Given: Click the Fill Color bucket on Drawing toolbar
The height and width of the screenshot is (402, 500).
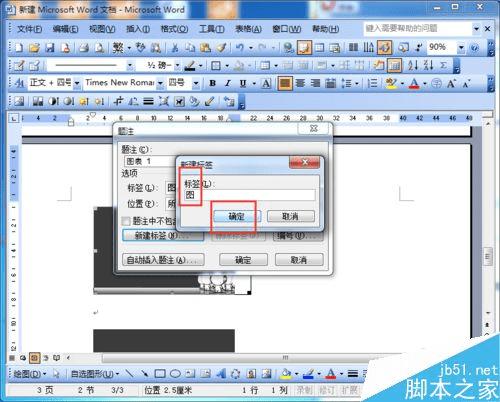Looking at the screenshot, I should click(286, 374).
